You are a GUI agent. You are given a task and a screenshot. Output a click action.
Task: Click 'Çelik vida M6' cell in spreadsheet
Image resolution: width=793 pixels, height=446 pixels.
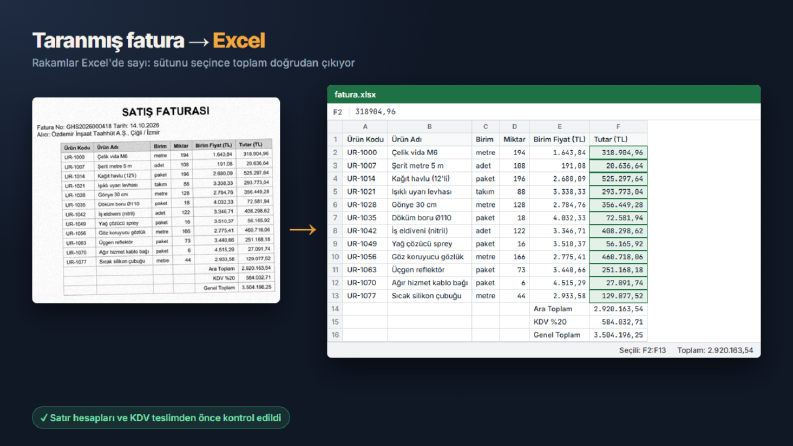pyautogui.click(x=429, y=152)
